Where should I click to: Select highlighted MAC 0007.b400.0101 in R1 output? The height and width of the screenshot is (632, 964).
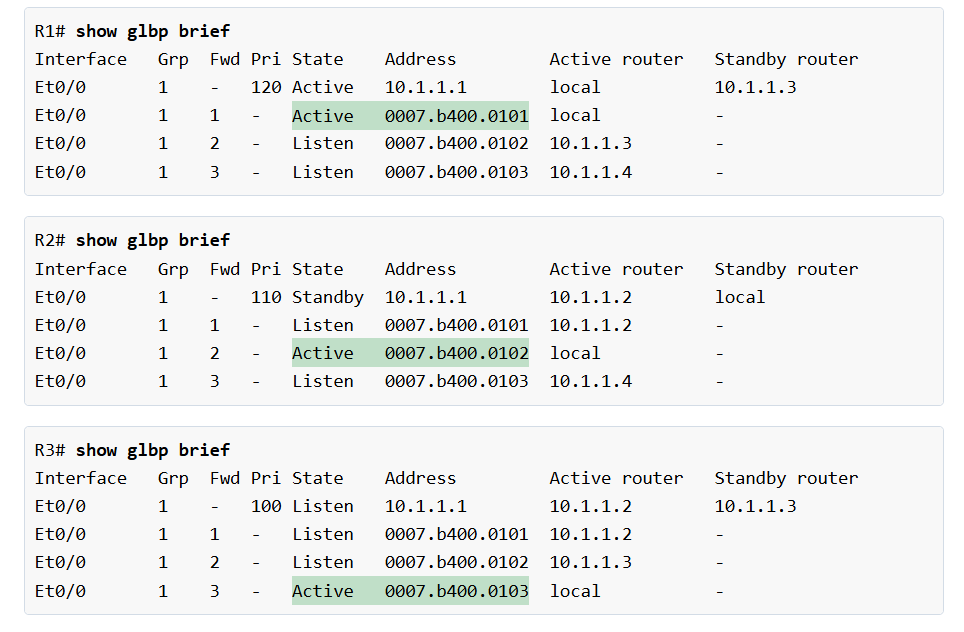pyautogui.click(x=456, y=116)
